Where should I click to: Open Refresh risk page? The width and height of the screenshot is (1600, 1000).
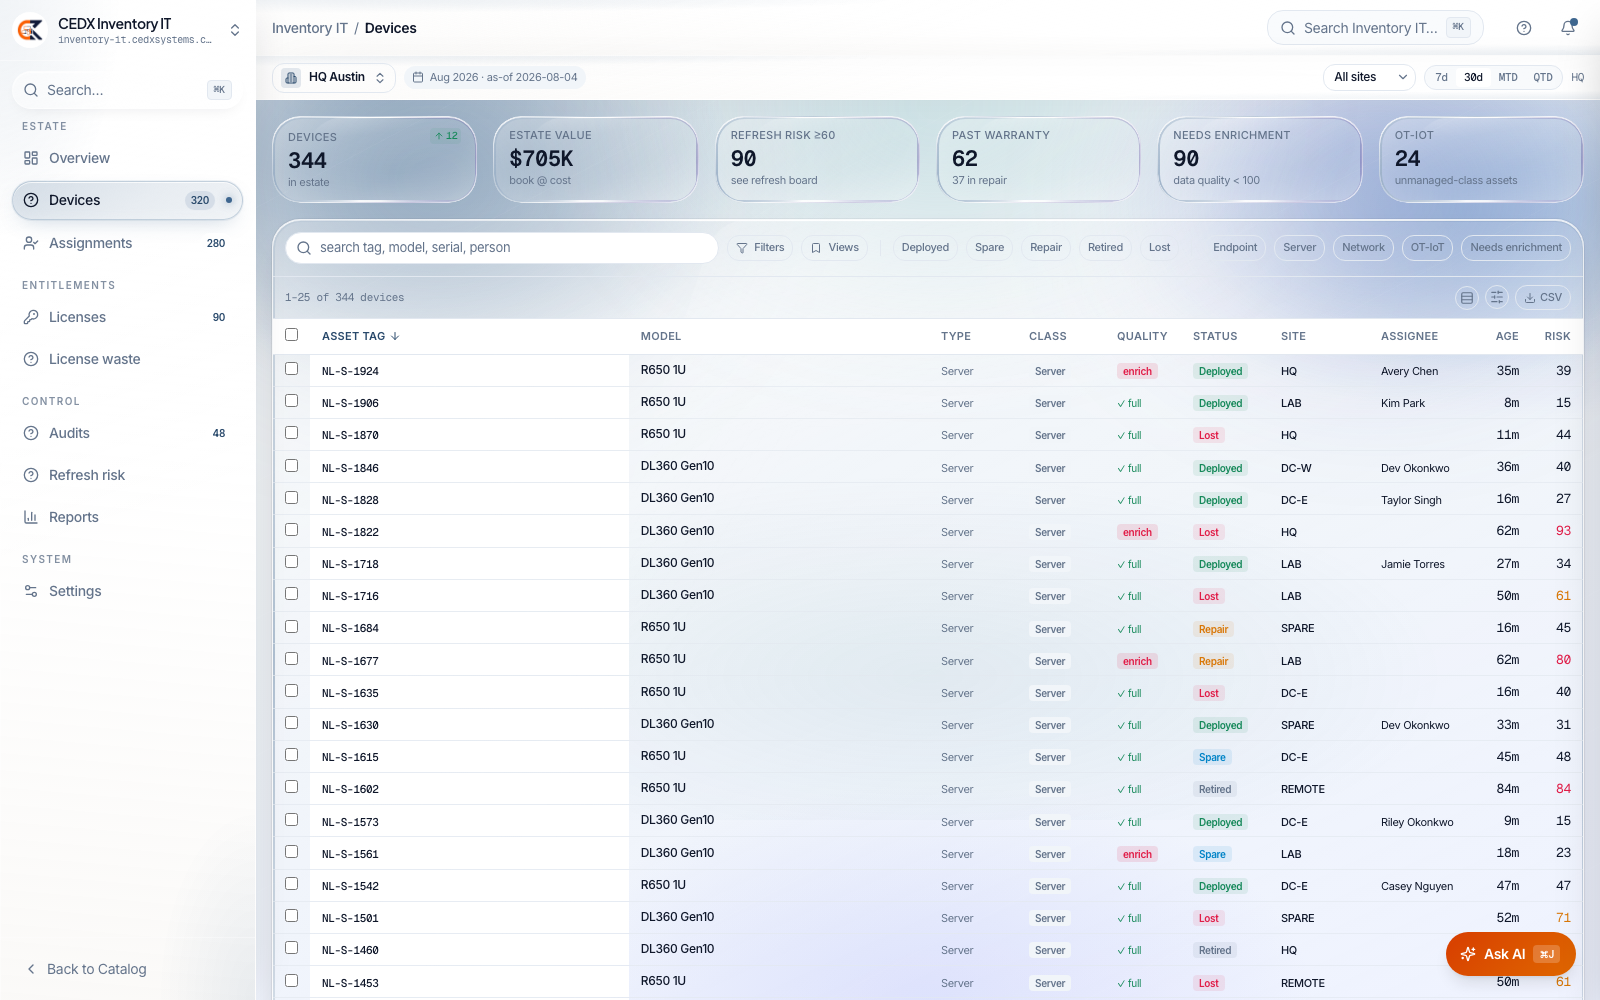(x=127, y=475)
